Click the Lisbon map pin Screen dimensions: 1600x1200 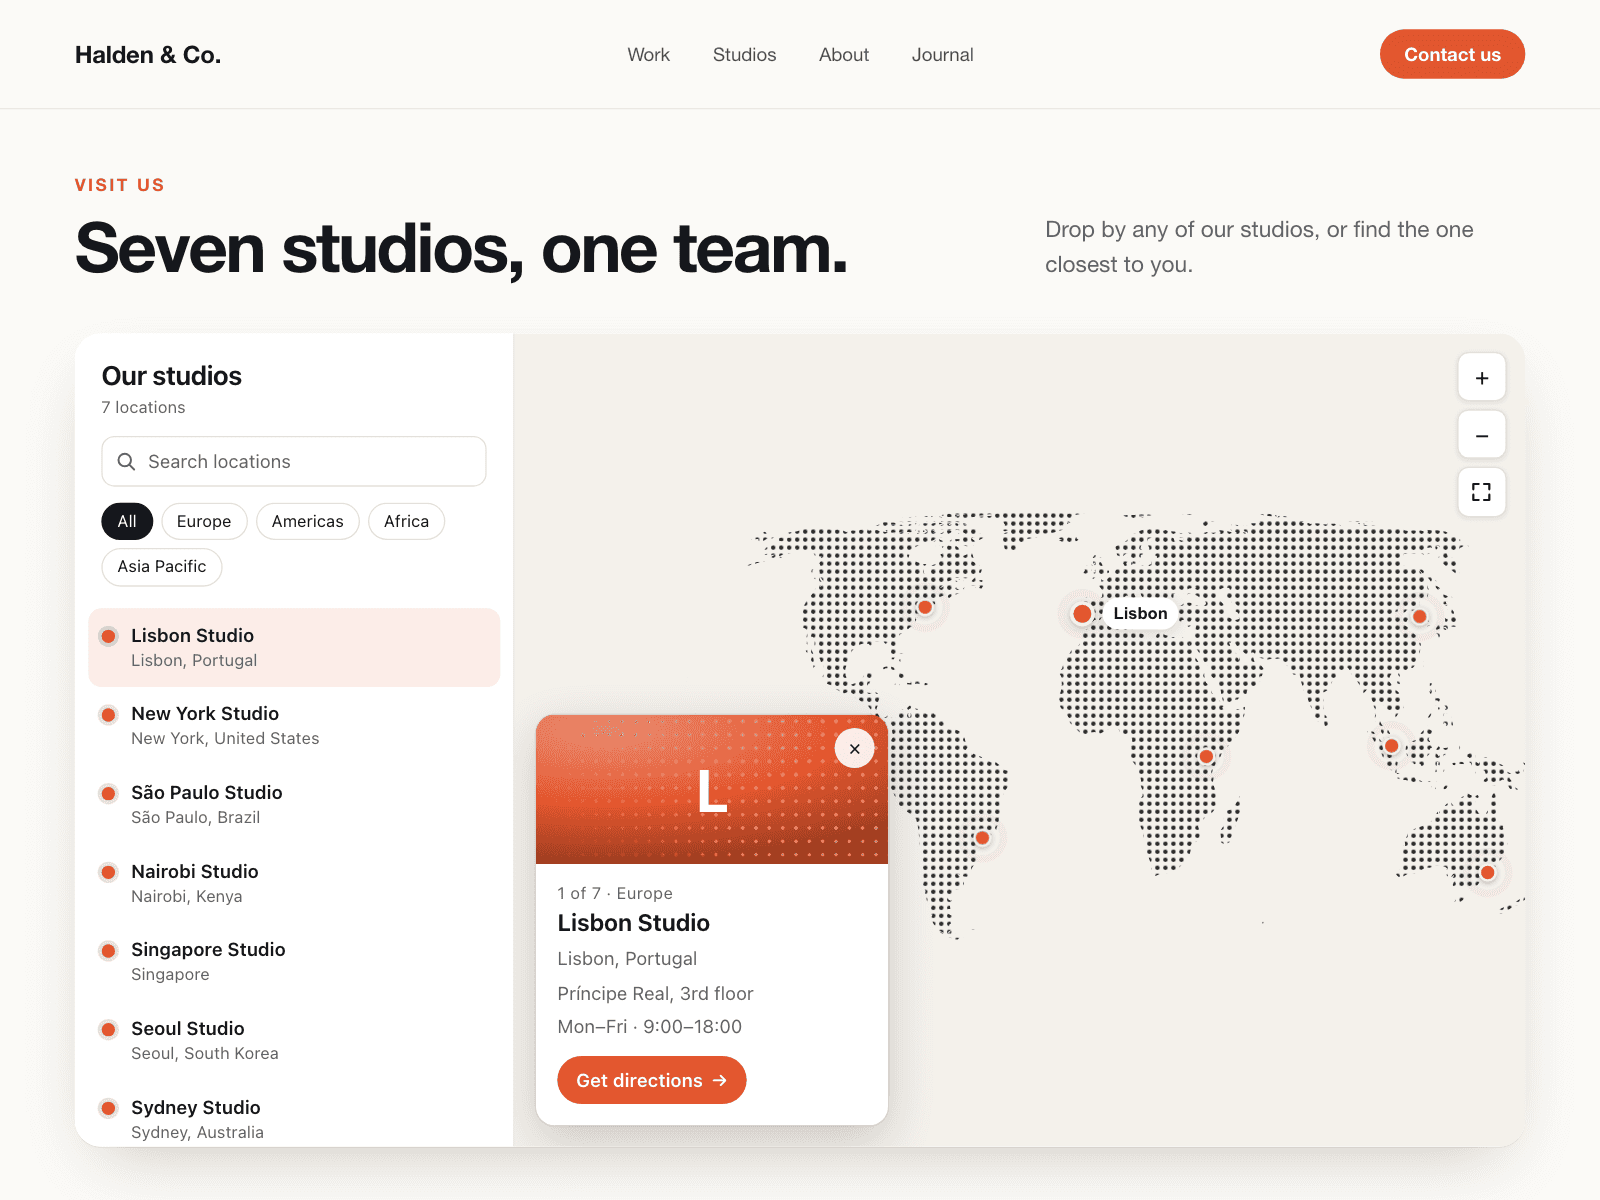(1082, 613)
